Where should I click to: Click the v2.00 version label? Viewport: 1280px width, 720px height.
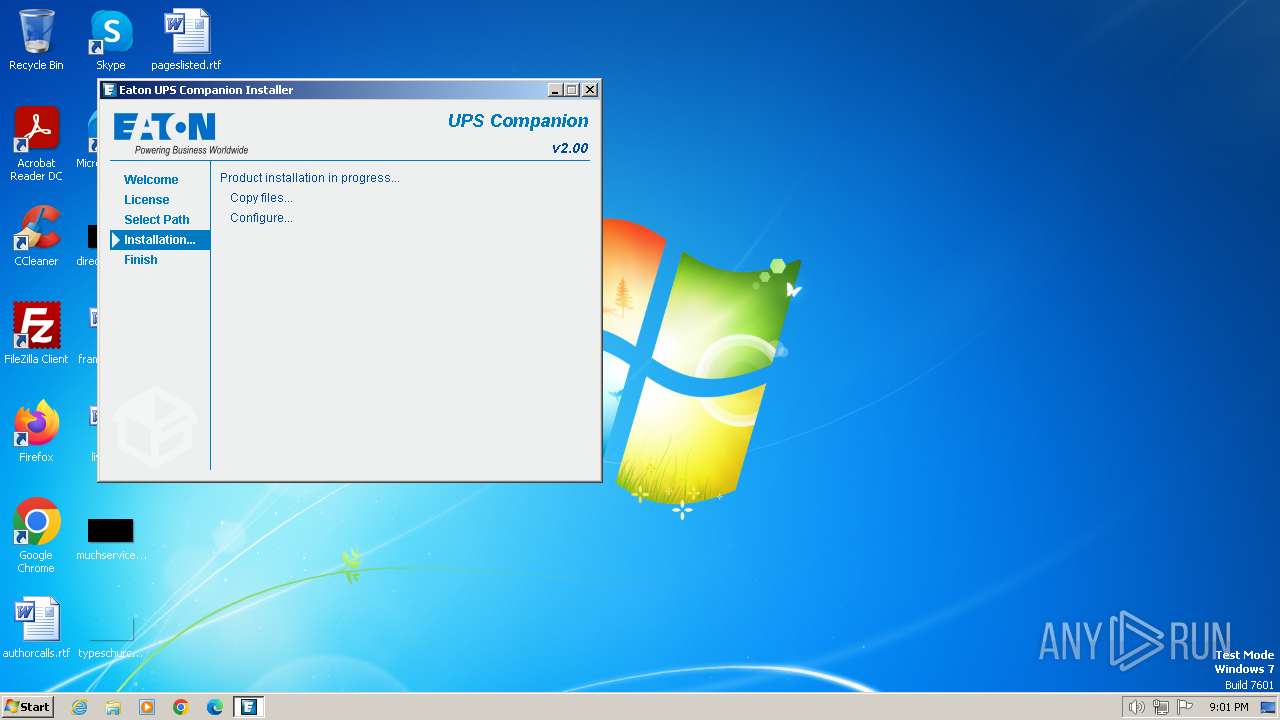click(x=570, y=148)
